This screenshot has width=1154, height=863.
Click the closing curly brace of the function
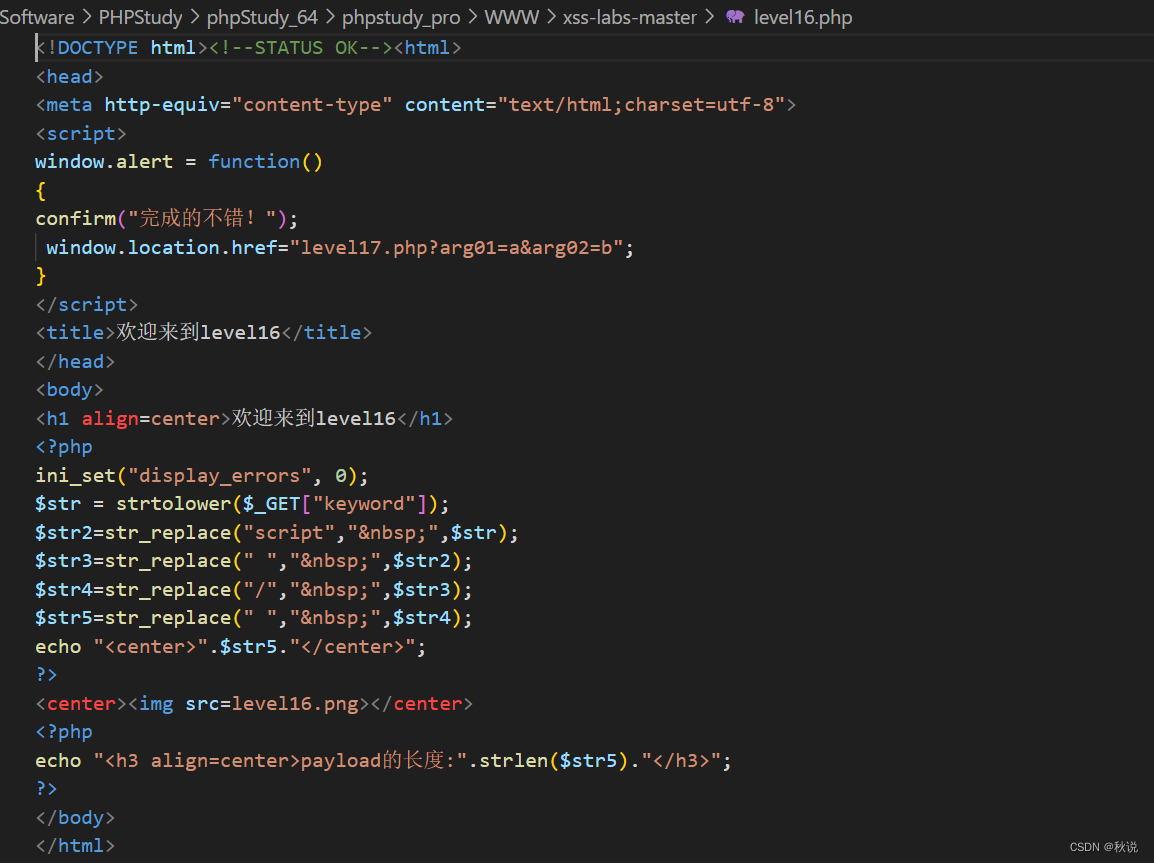click(40, 276)
